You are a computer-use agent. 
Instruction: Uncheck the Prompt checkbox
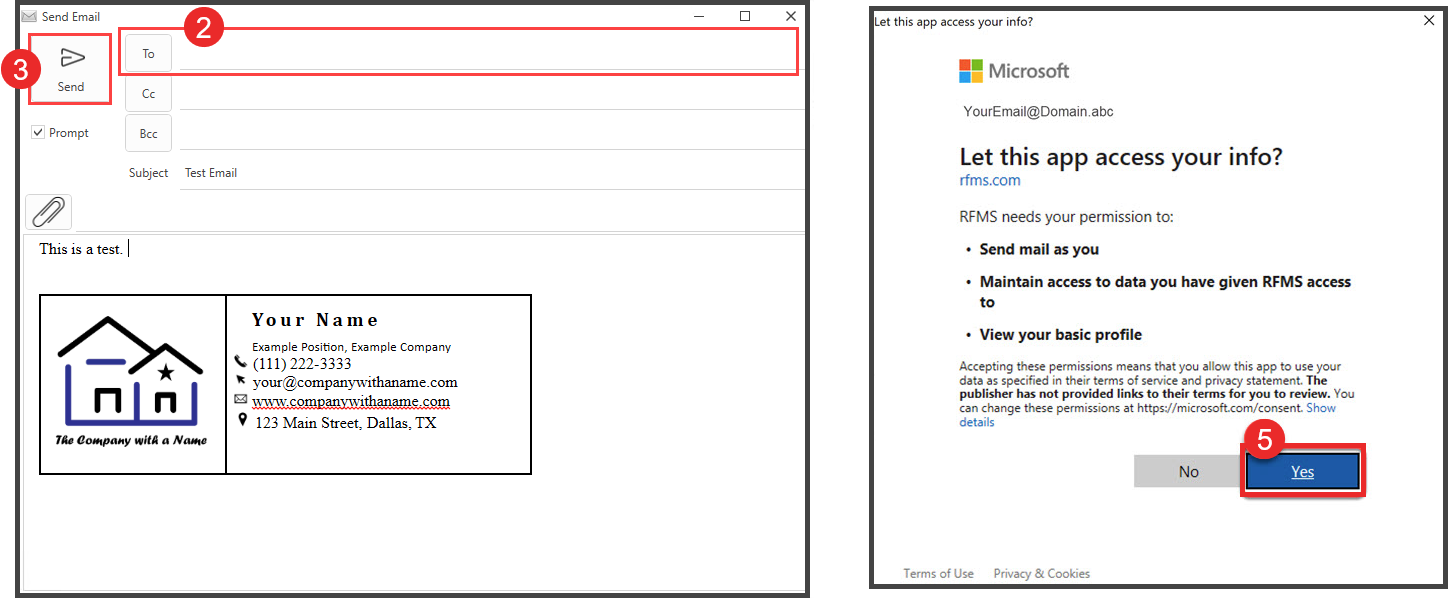(38, 132)
